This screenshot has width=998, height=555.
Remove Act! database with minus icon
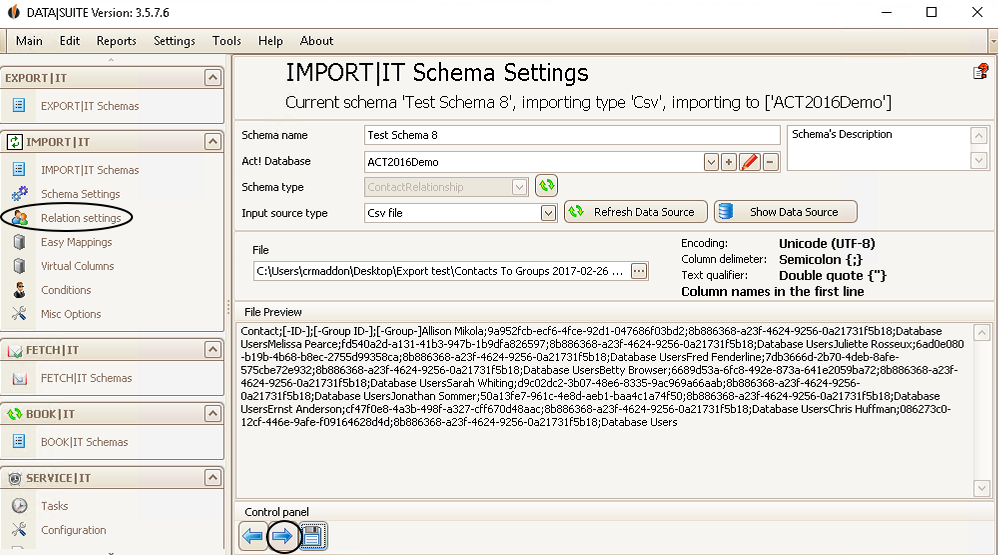click(x=770, y=162)
